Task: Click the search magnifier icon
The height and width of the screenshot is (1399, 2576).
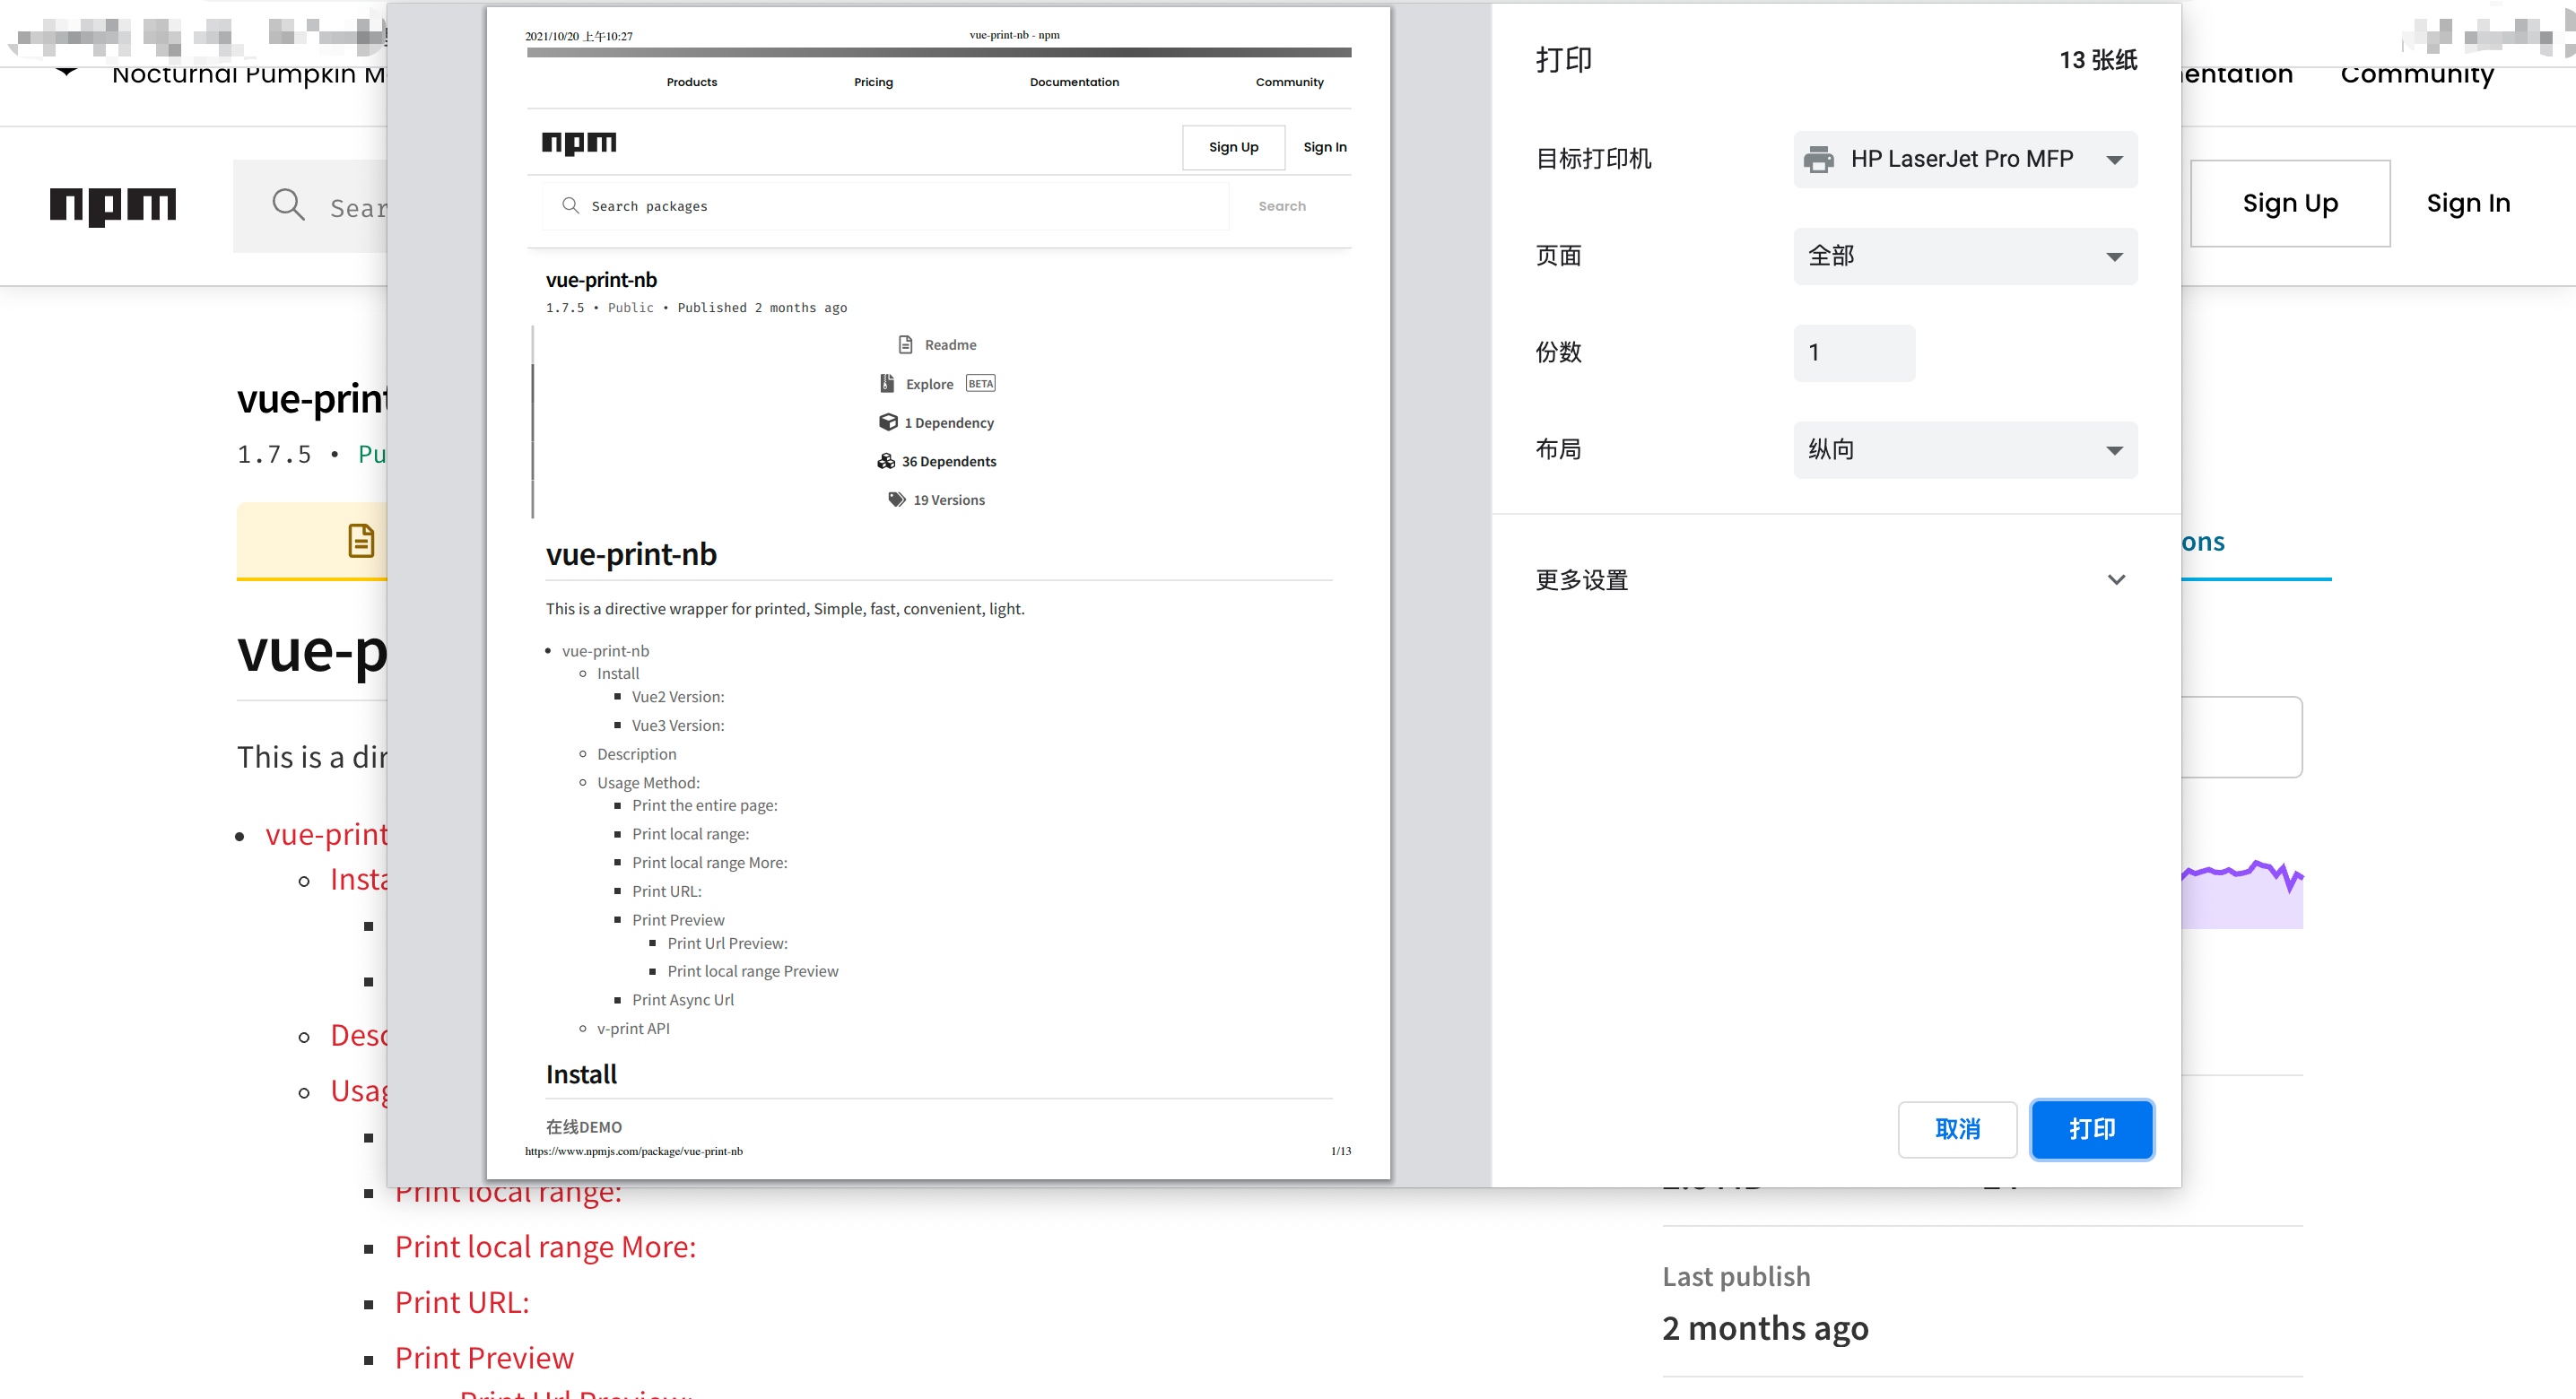Action: click(288, 205)
